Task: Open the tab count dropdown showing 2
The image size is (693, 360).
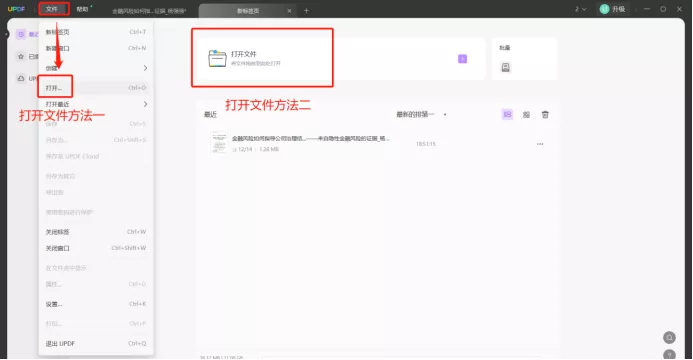Action: [x=580, y=9]
